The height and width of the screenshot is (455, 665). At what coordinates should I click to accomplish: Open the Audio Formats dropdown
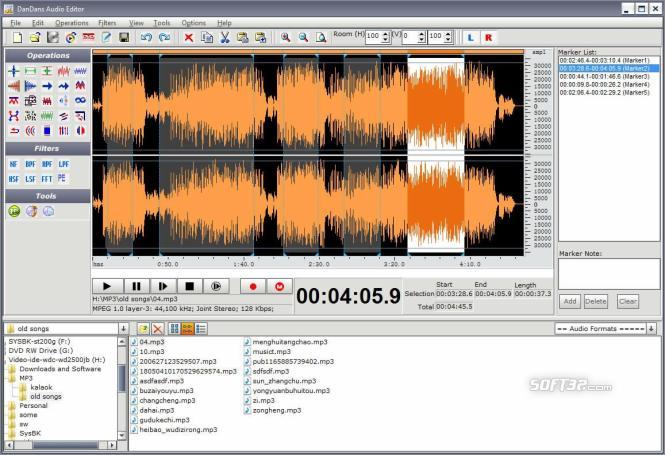pyautogui.click(x=651, y=329)
